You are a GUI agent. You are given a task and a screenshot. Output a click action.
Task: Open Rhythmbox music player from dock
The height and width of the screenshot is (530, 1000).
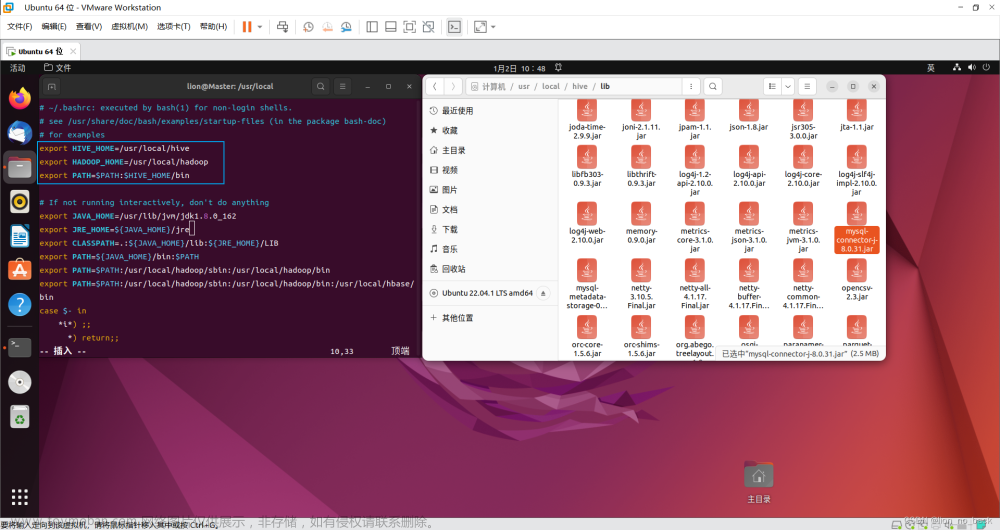point(20,202)
